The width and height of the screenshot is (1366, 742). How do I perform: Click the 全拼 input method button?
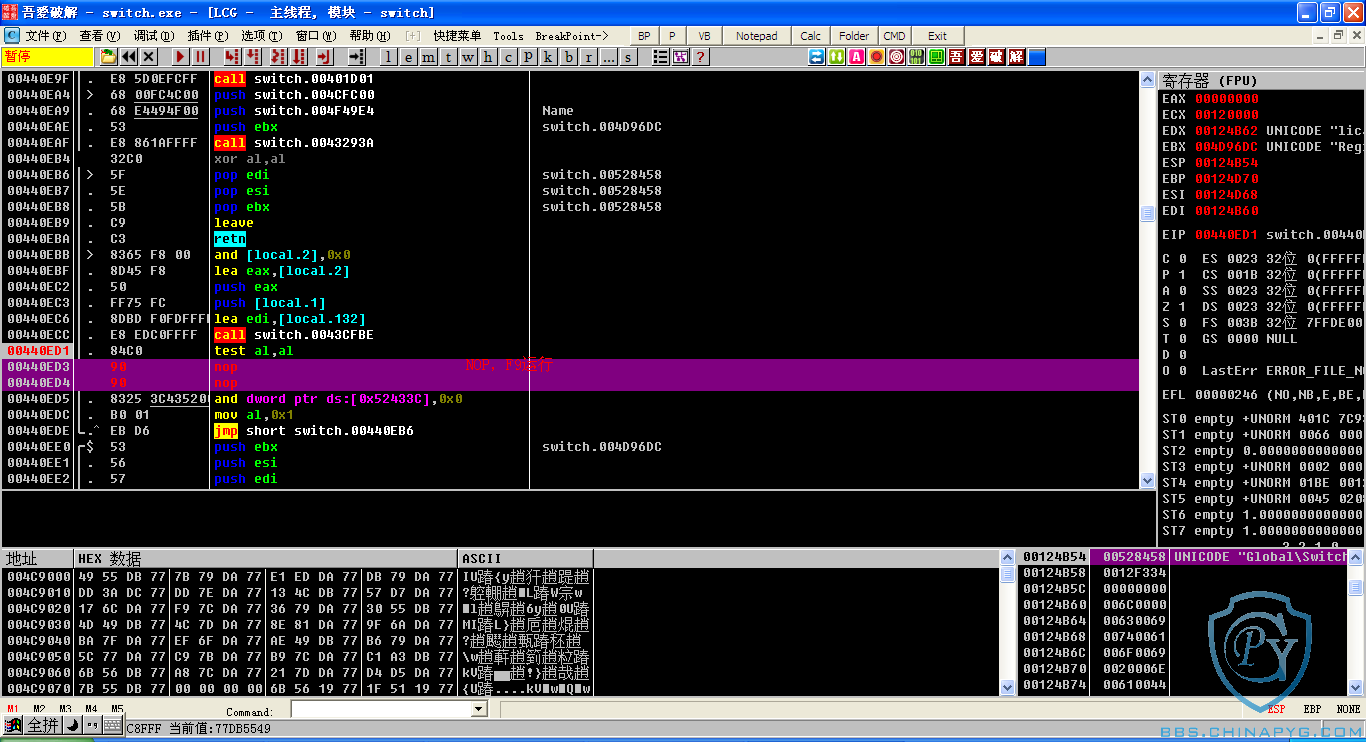coord(43,725)
